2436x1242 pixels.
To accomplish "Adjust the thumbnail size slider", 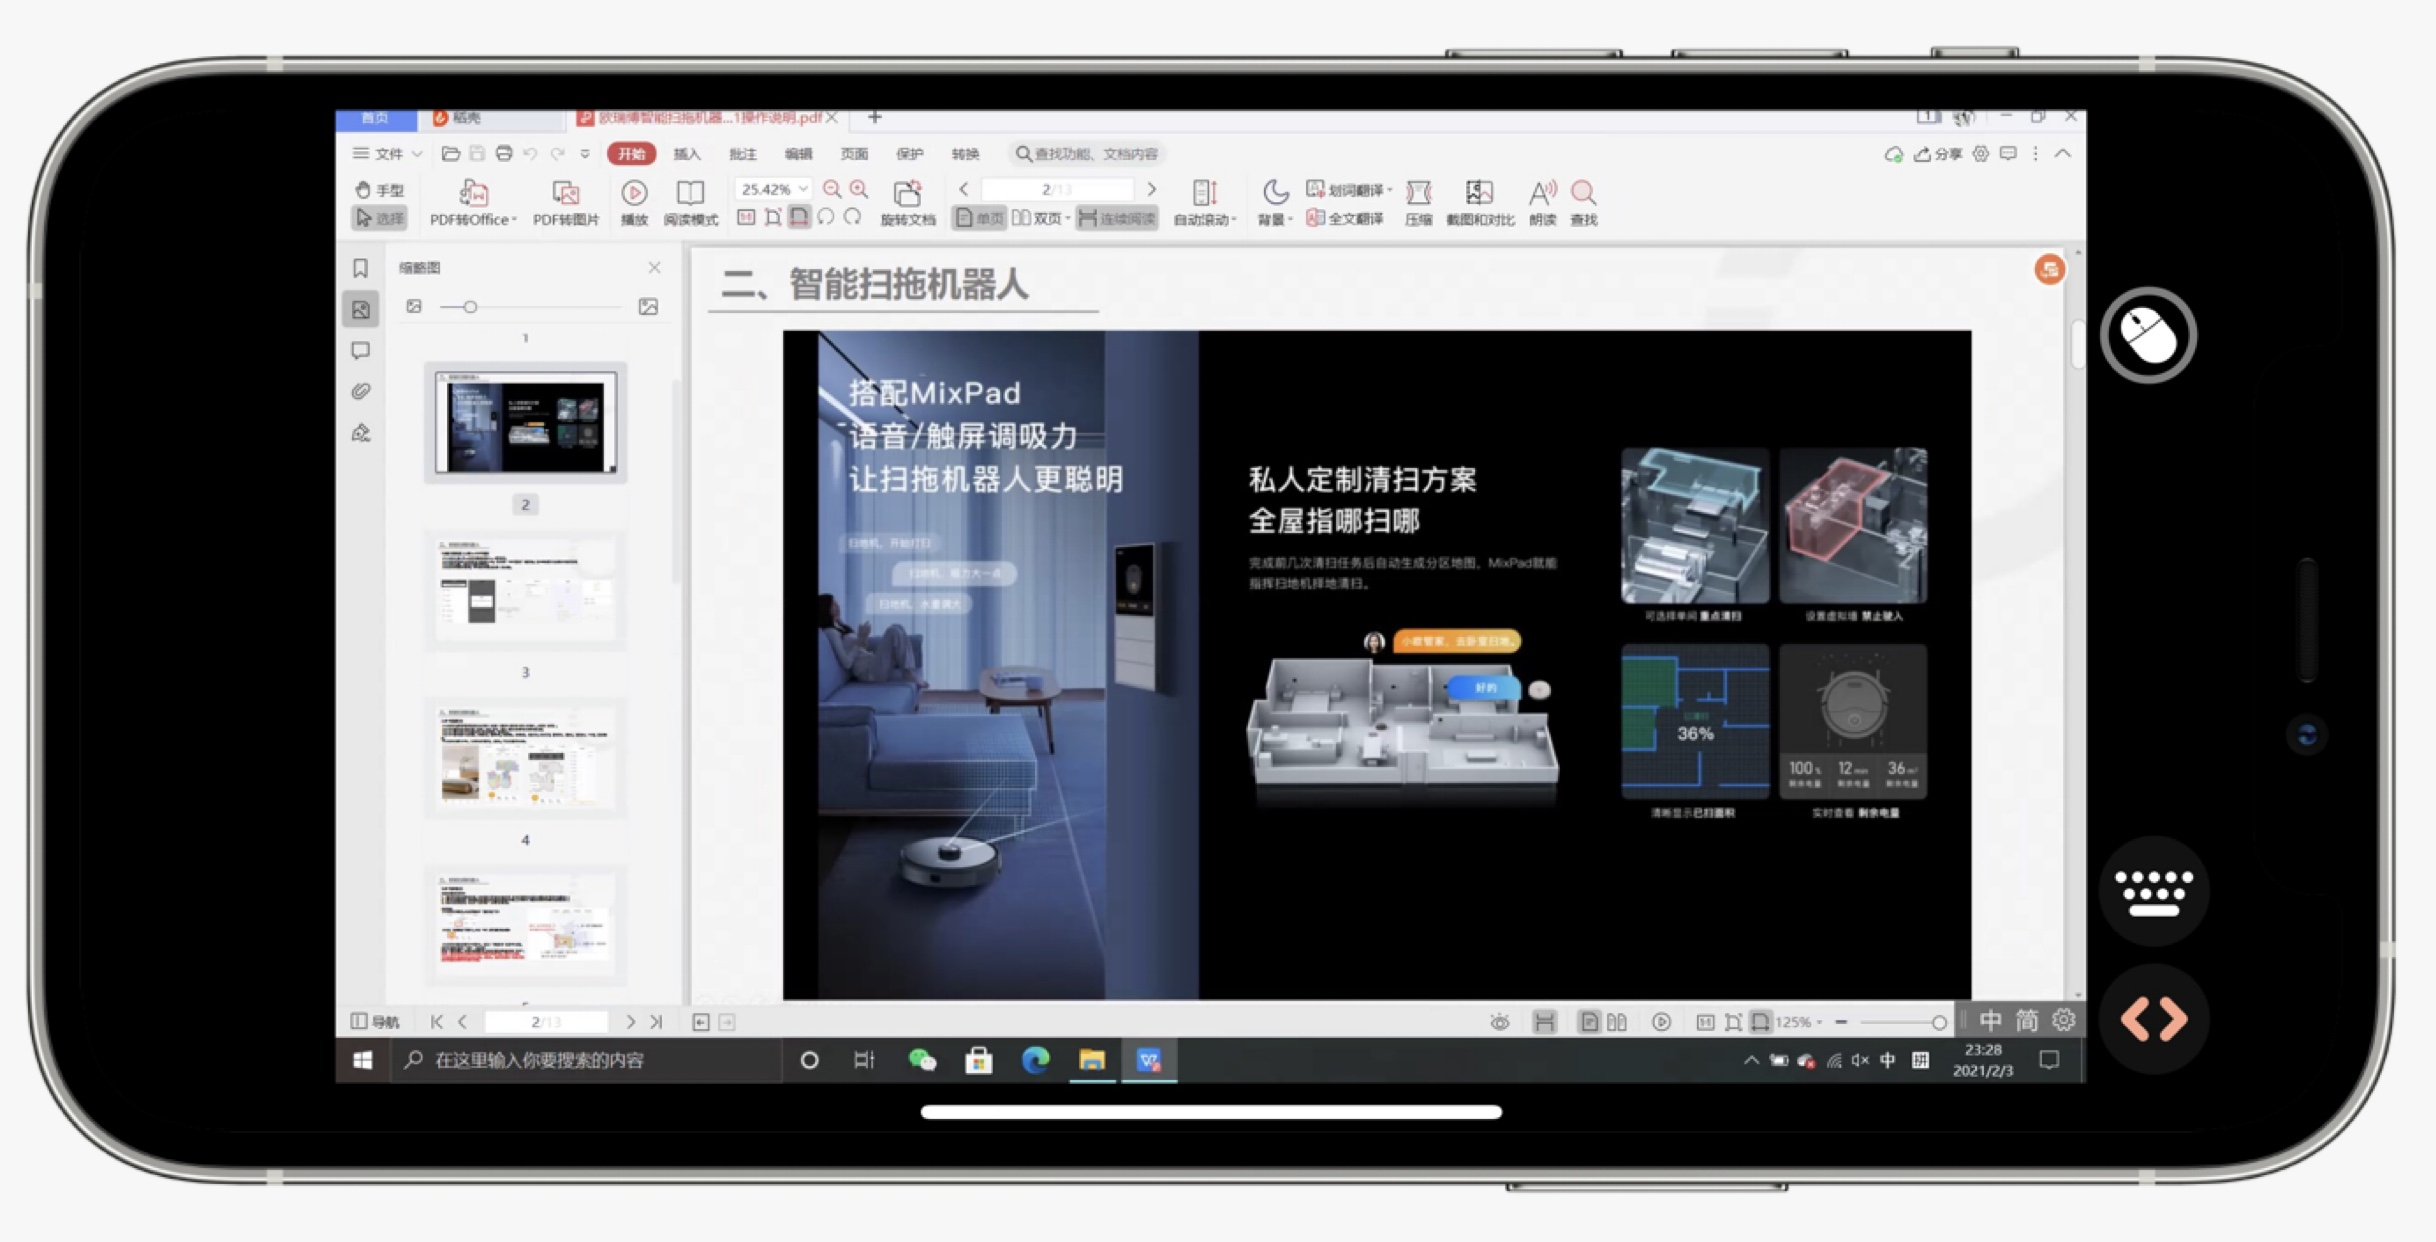I will pyautogui.click(x=470, y=306).
